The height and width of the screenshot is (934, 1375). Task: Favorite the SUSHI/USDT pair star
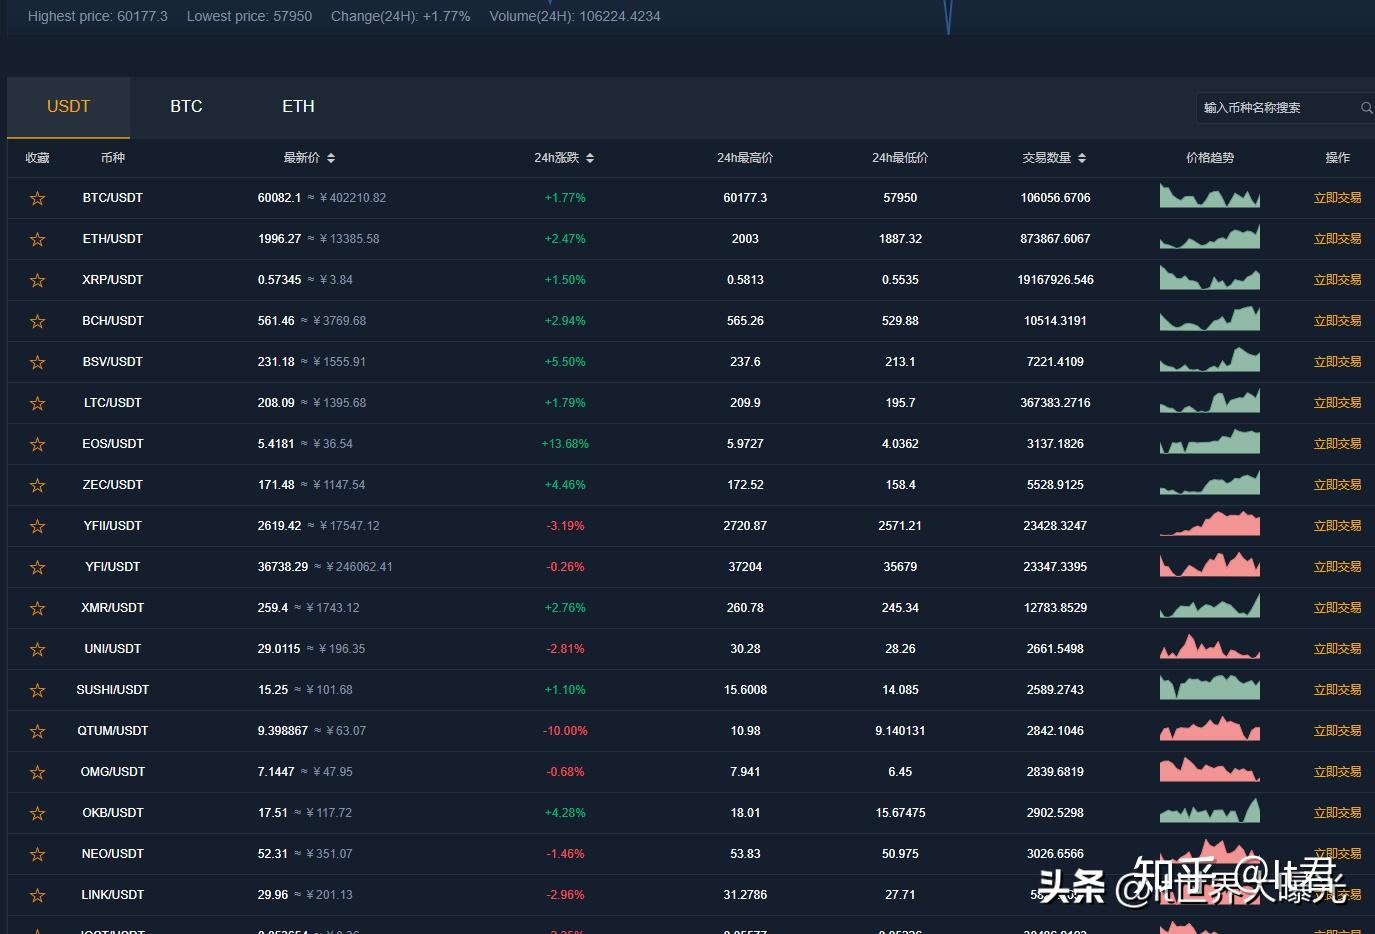(x=37, y=690)
